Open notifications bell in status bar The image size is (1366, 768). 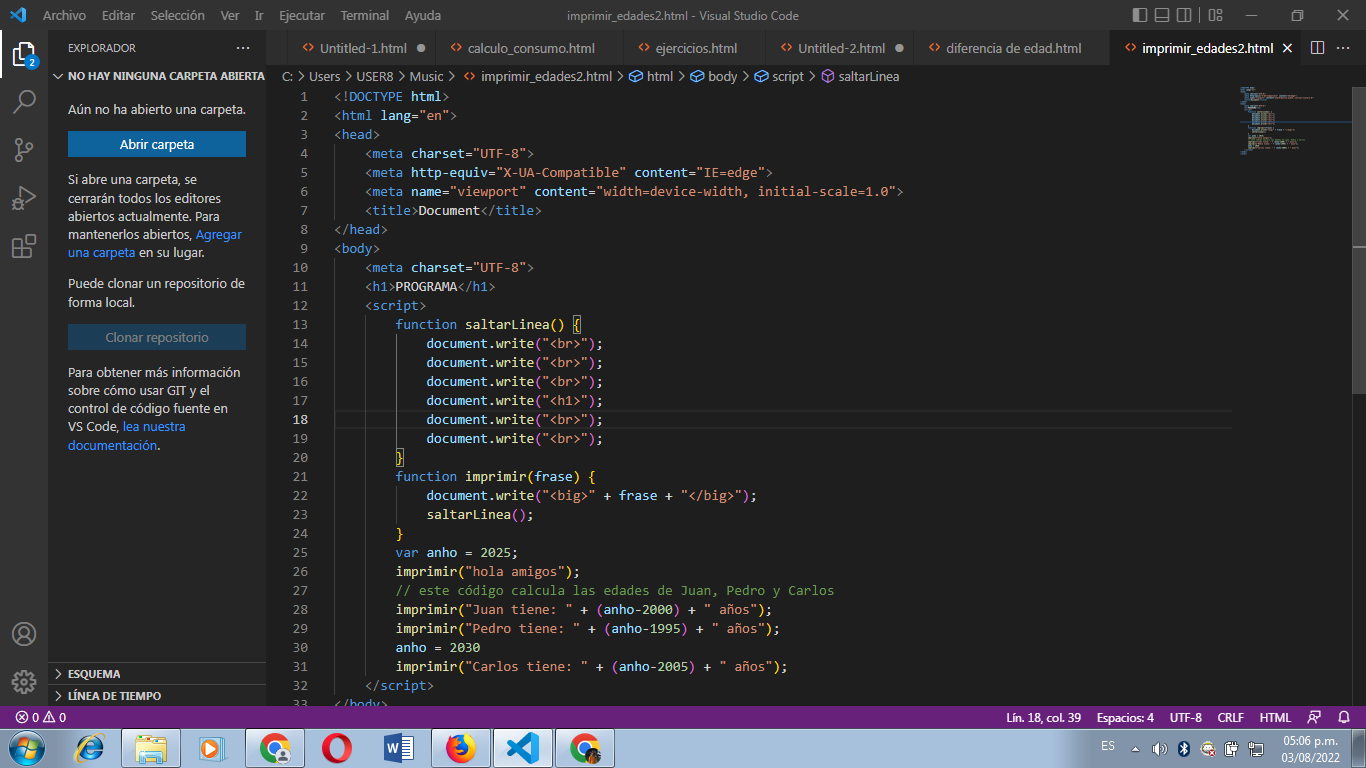tap(1344, 717)
